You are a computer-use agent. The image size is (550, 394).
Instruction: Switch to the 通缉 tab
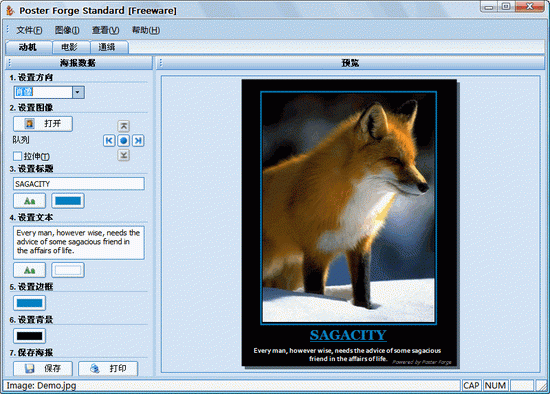point(109,47)
